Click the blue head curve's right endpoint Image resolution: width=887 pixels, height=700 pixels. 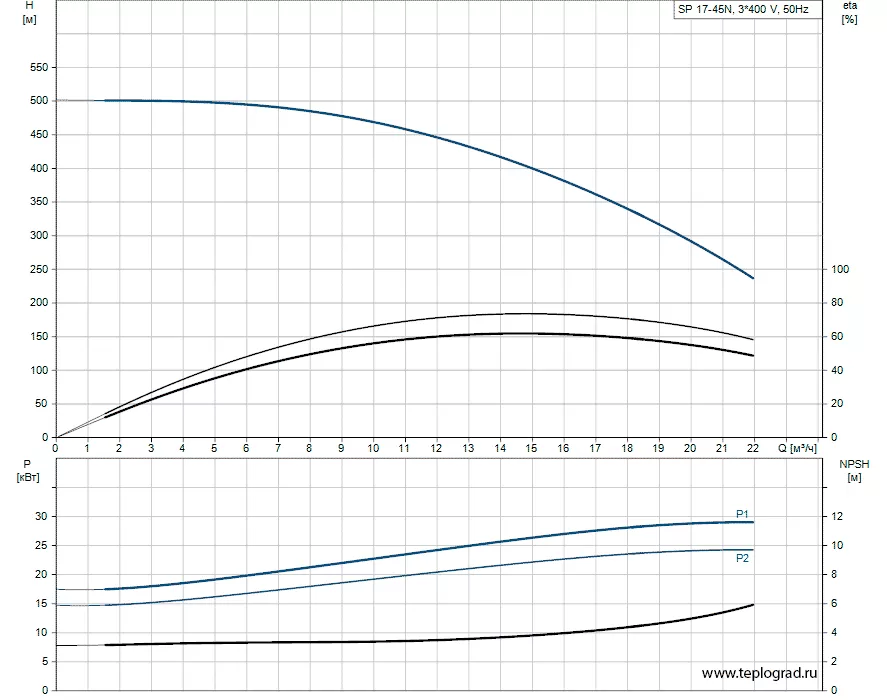coord(753,278)
